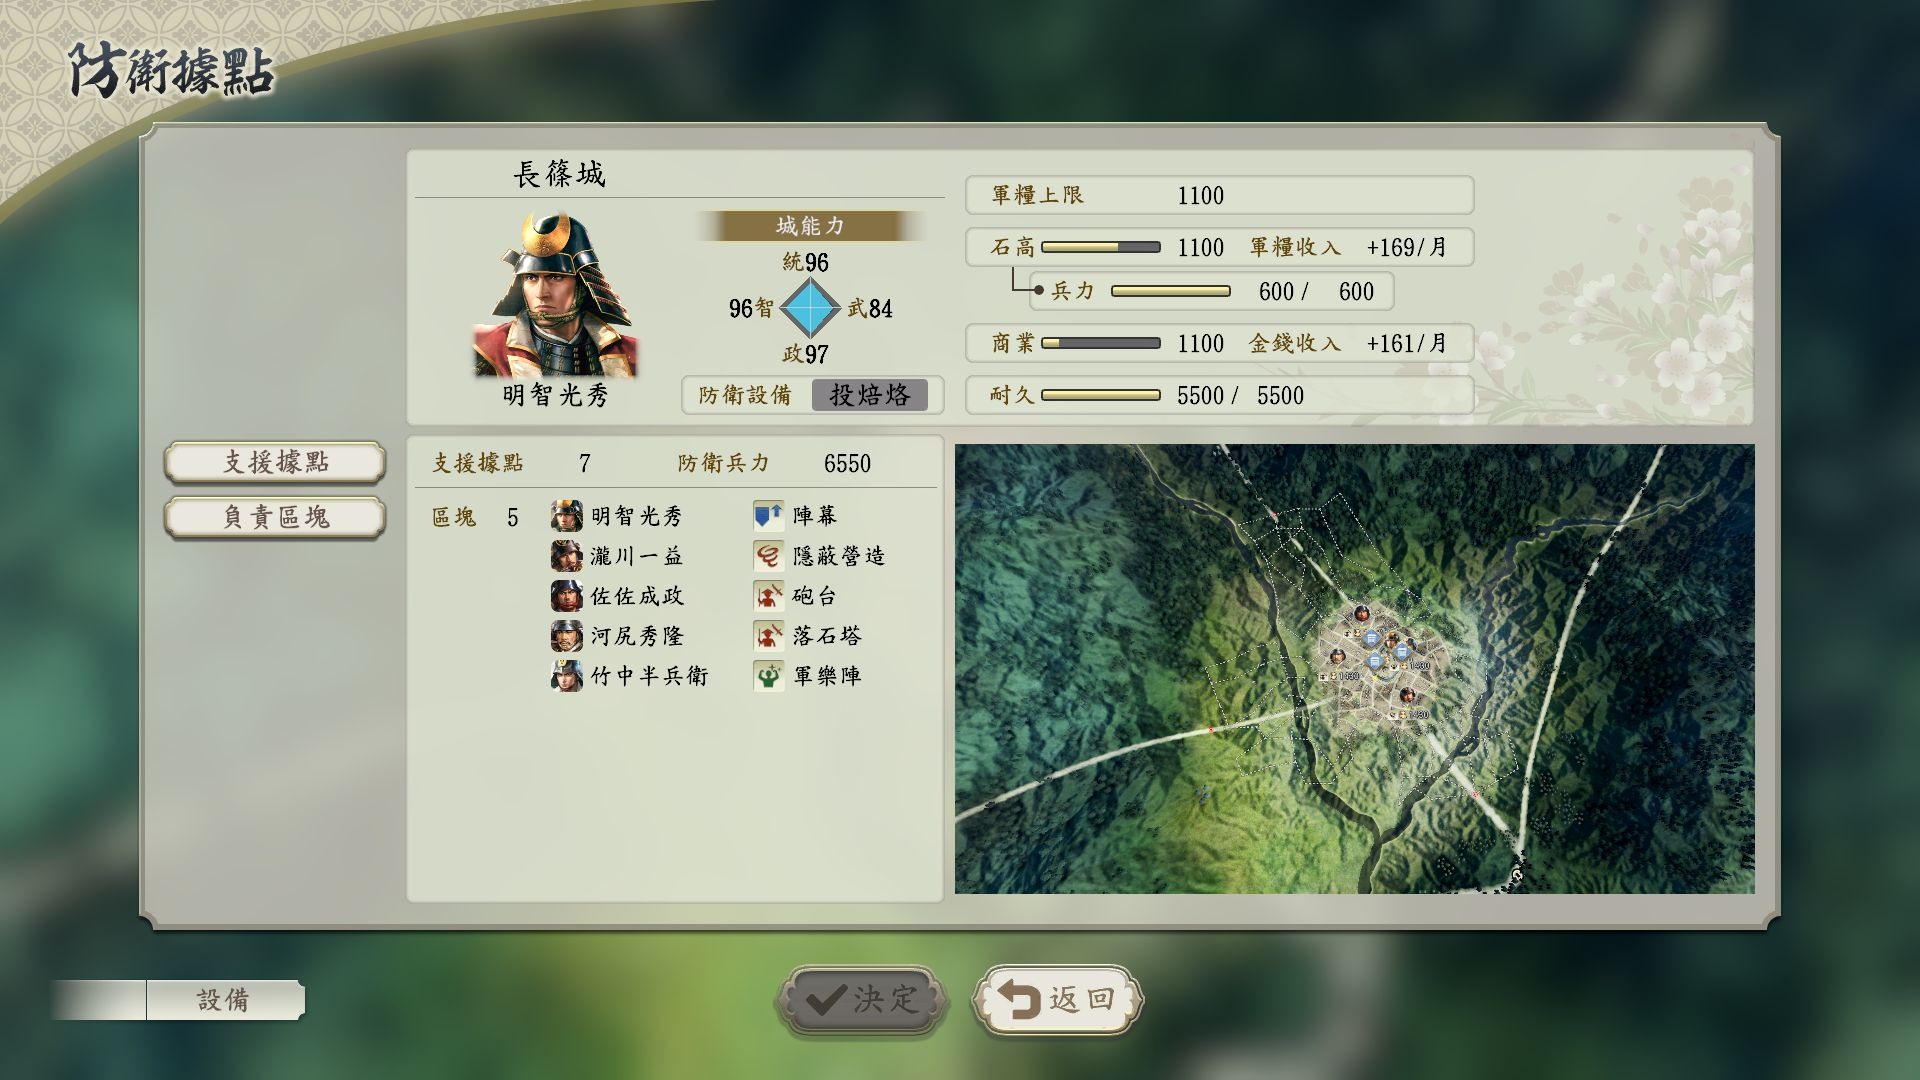Click 明智光秀 large commander portrait
Screen dimensions: 1920x1080
553,295
